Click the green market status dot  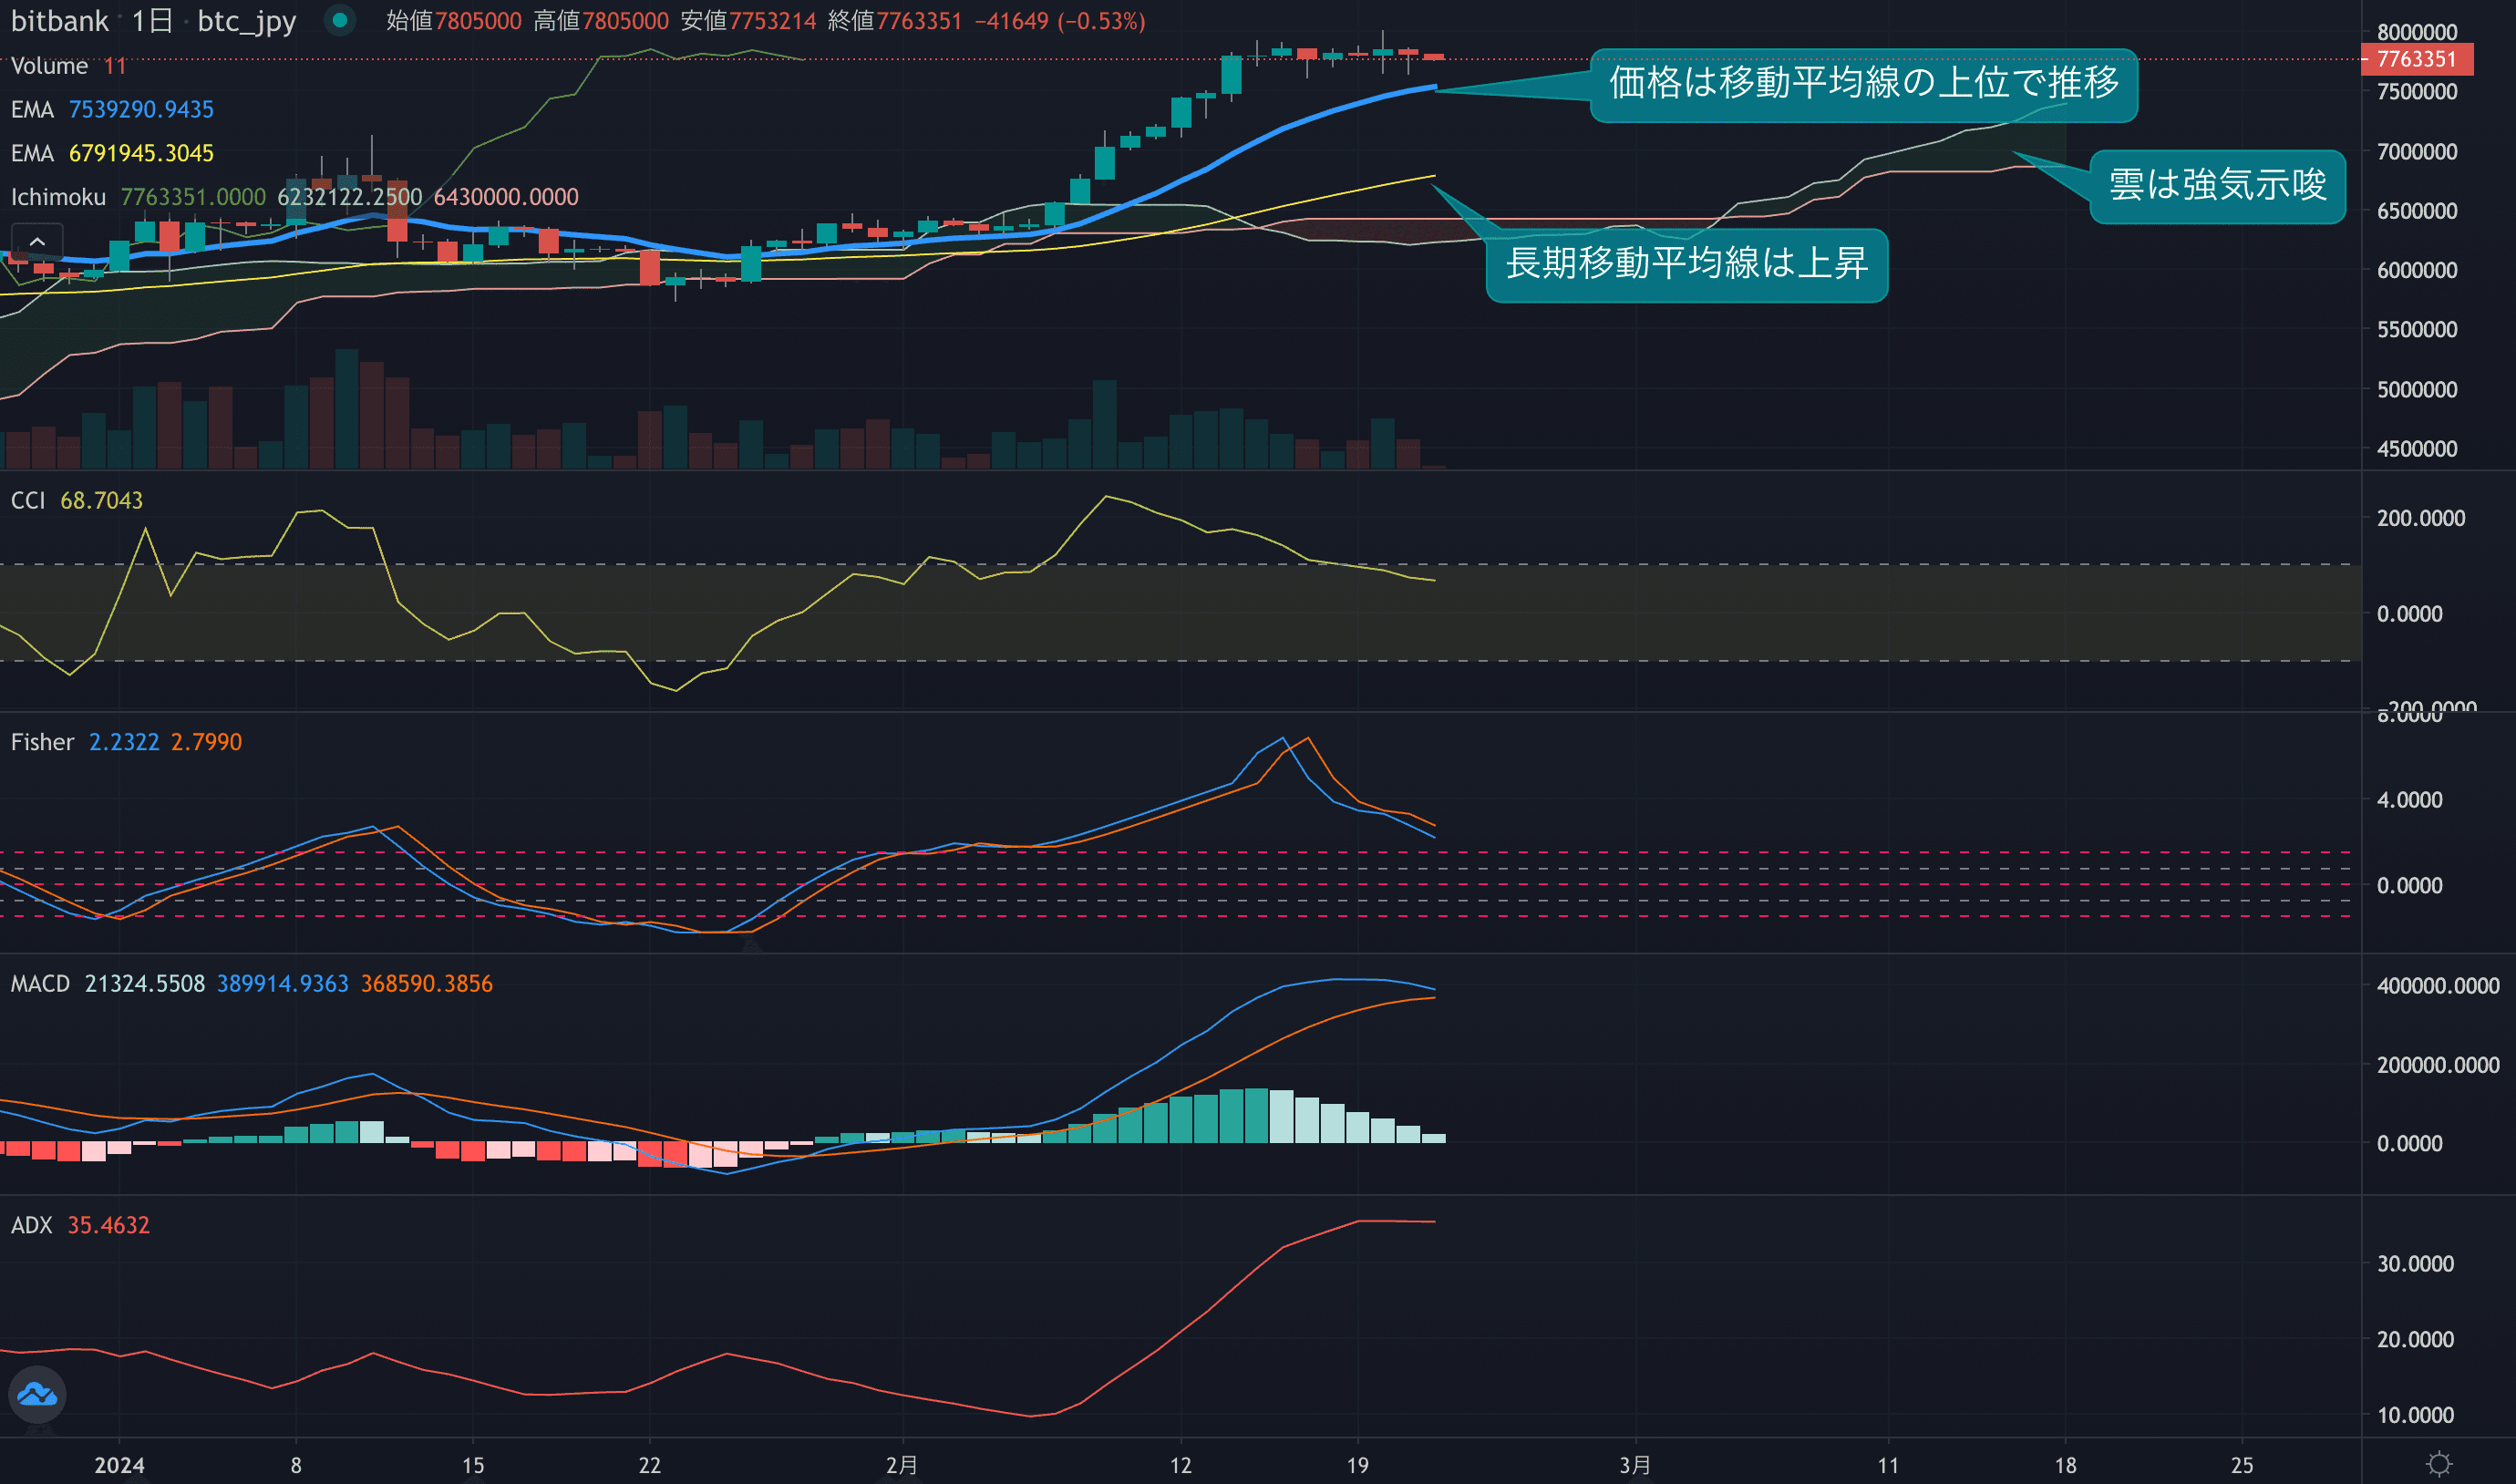coord(340,20)
